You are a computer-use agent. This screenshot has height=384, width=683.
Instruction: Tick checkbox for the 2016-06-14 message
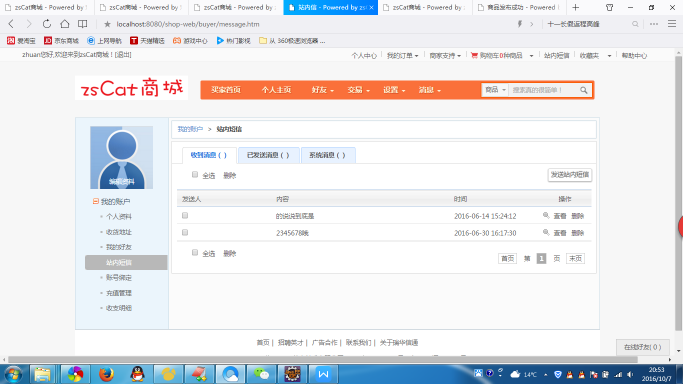185,216
